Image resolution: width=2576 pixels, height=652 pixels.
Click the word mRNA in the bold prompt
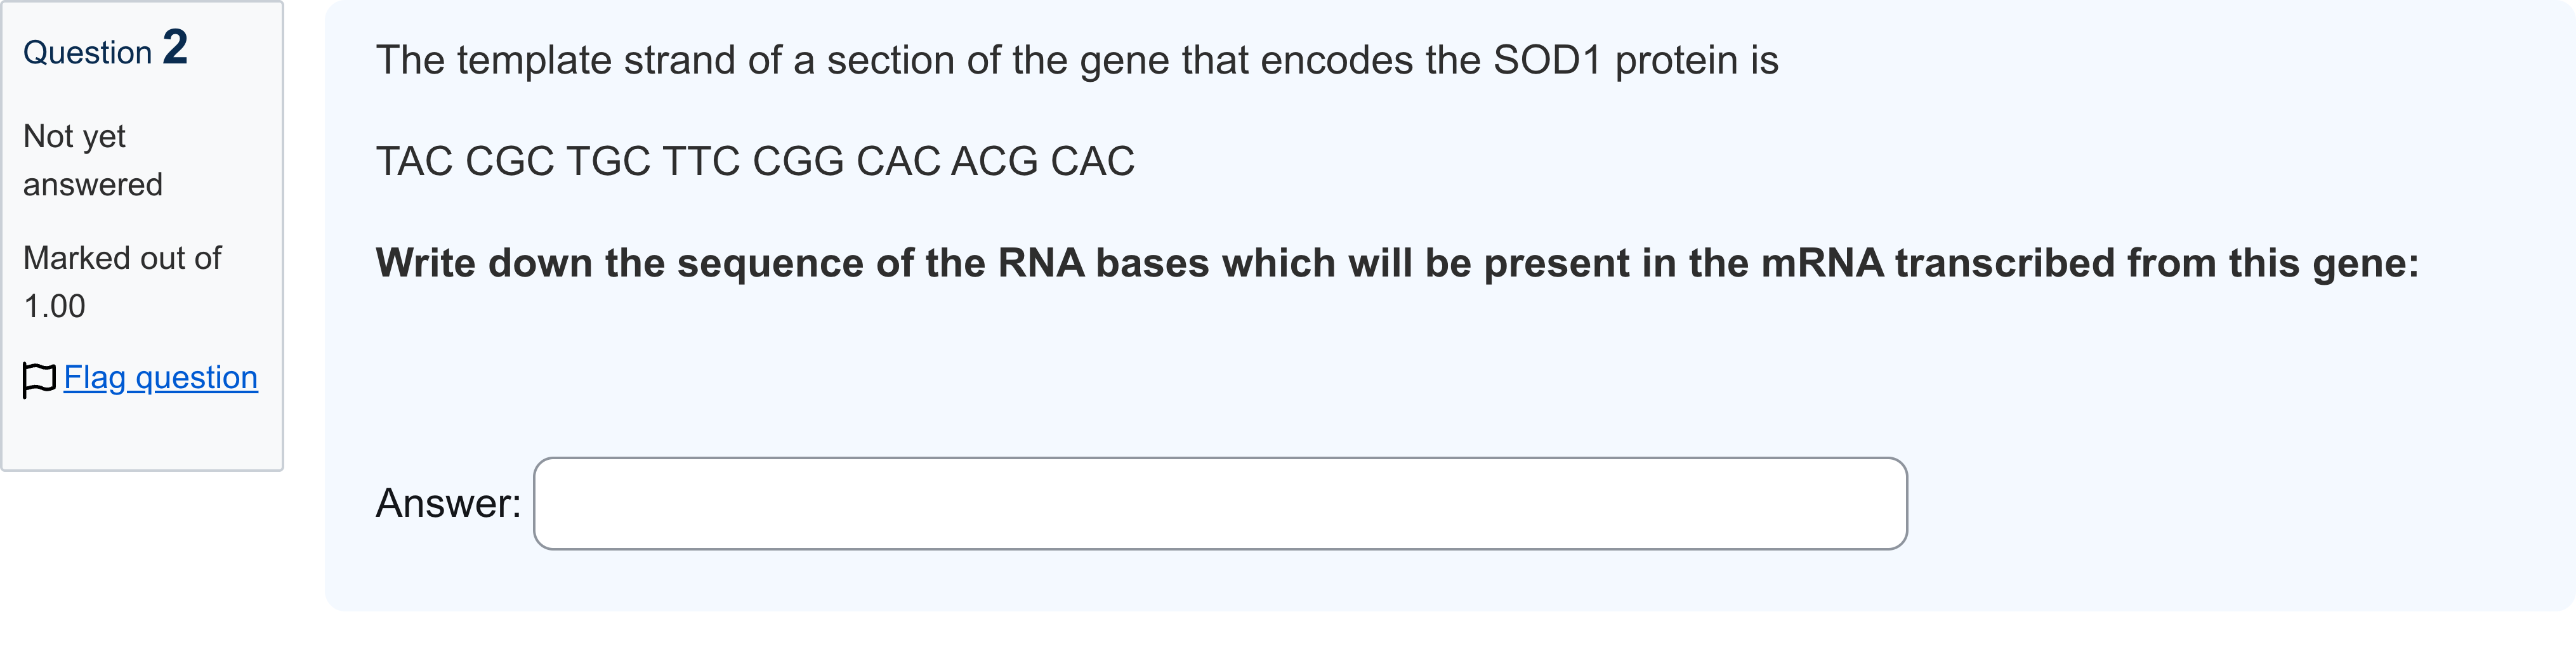coord(1822,263)
